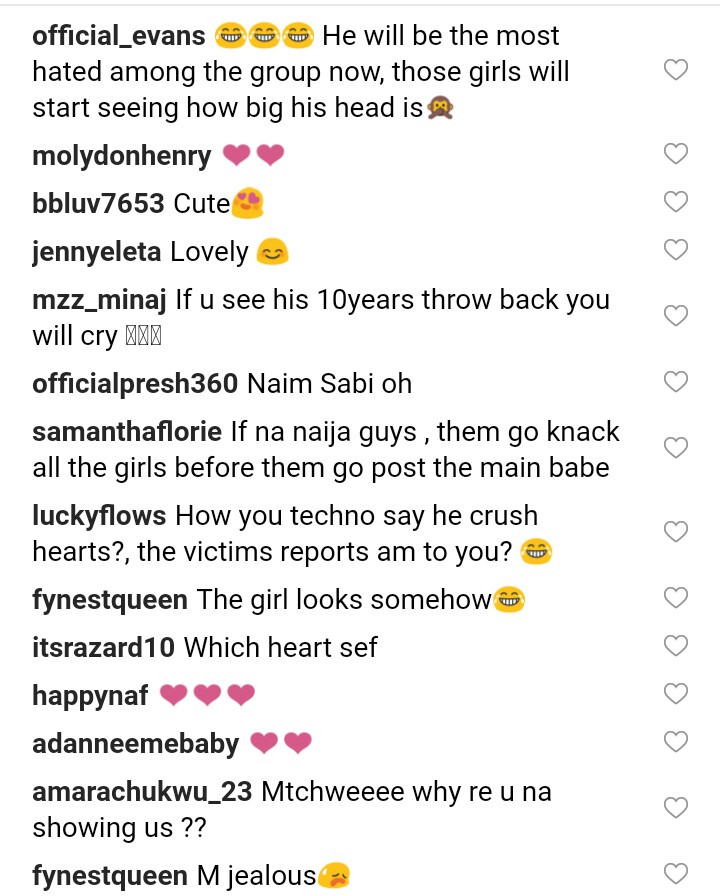The image size is (720, 896).
Task: Toggle like on itsrazard10's comment
Action: [677, 646]
